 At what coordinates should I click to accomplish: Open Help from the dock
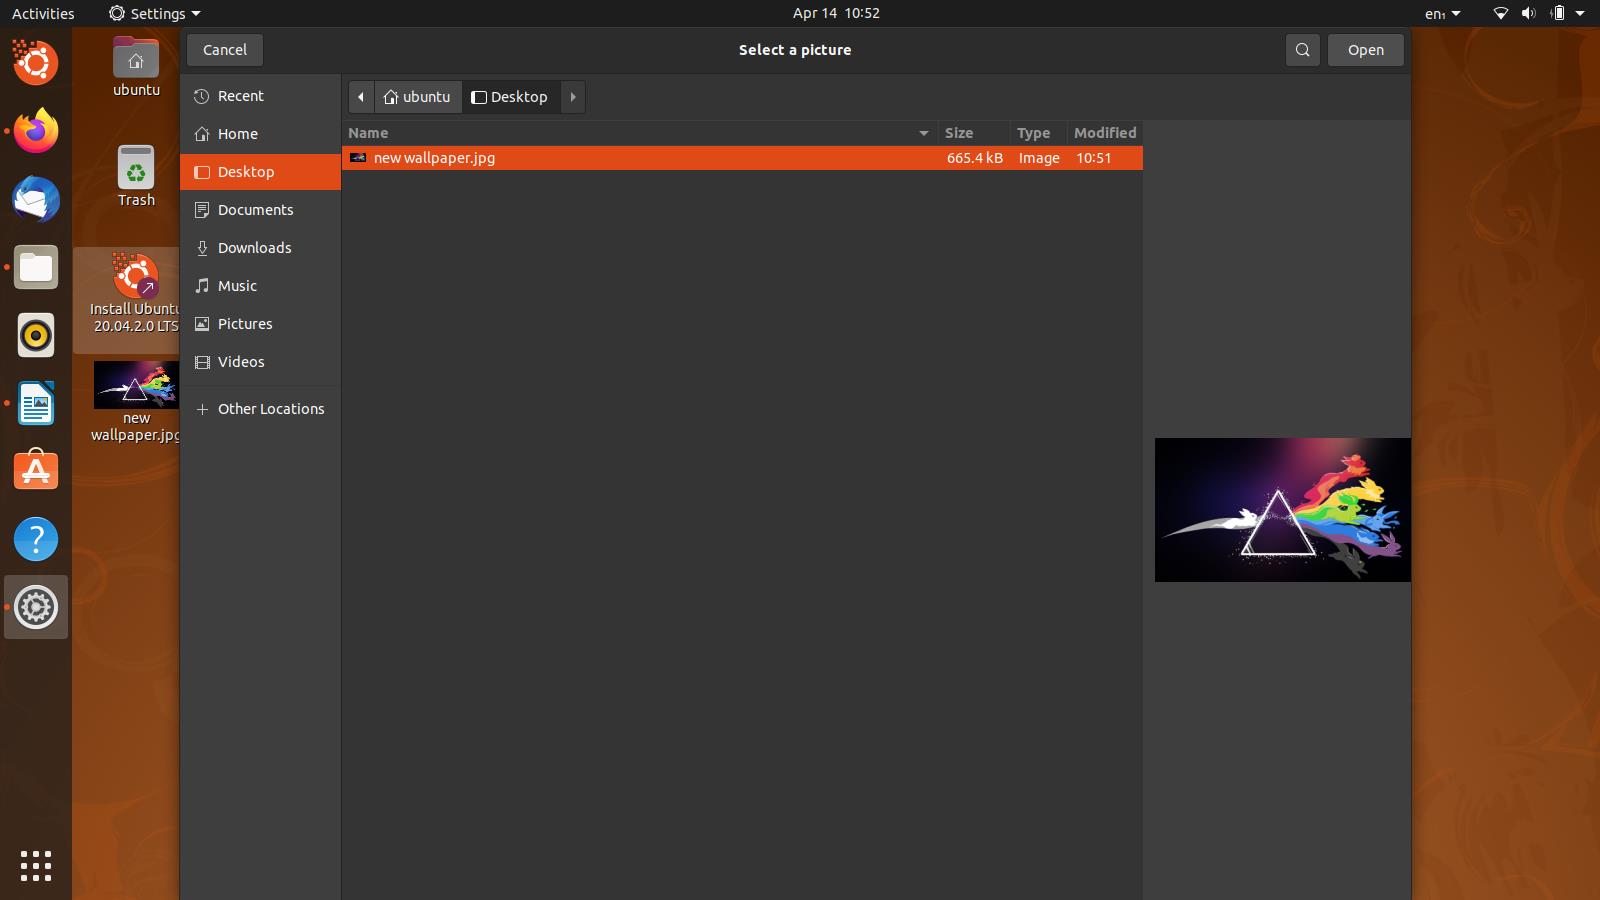pyautogui.click(x=36, y=539)
